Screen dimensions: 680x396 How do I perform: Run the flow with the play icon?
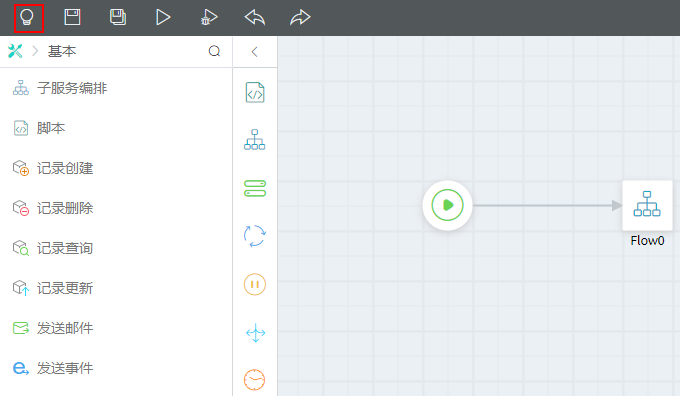pos(163,17)
